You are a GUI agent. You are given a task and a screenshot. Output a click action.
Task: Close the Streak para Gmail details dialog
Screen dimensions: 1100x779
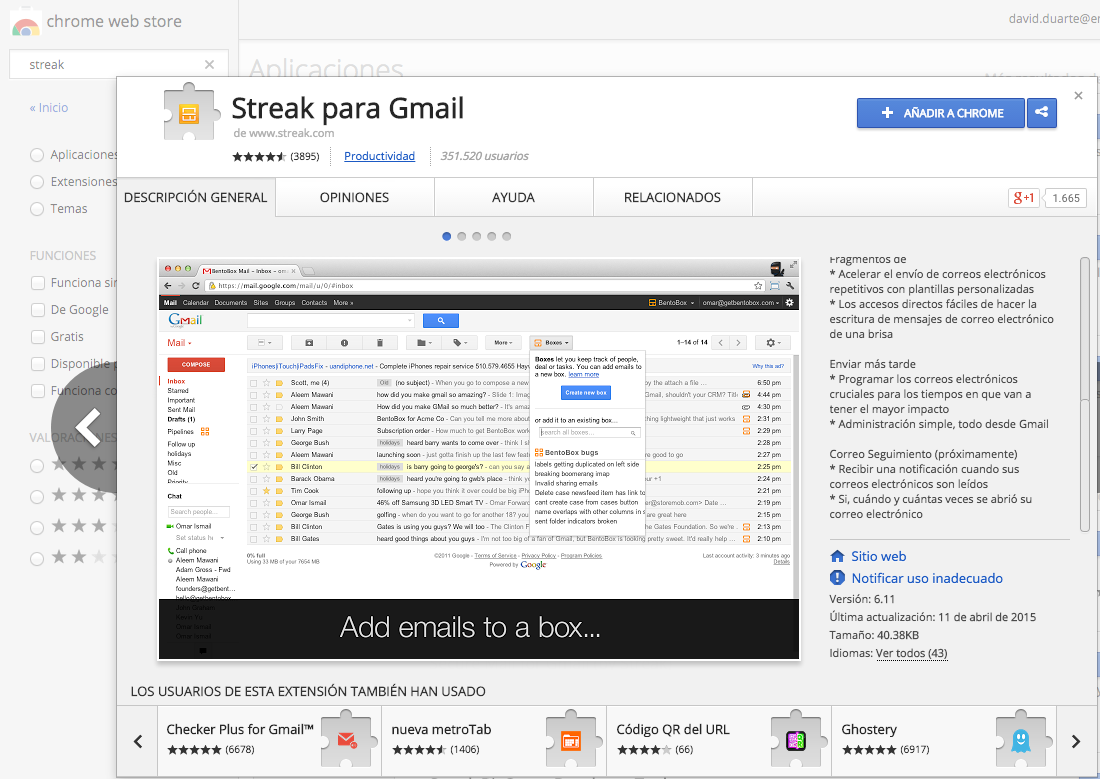[x=1078, y=95]
